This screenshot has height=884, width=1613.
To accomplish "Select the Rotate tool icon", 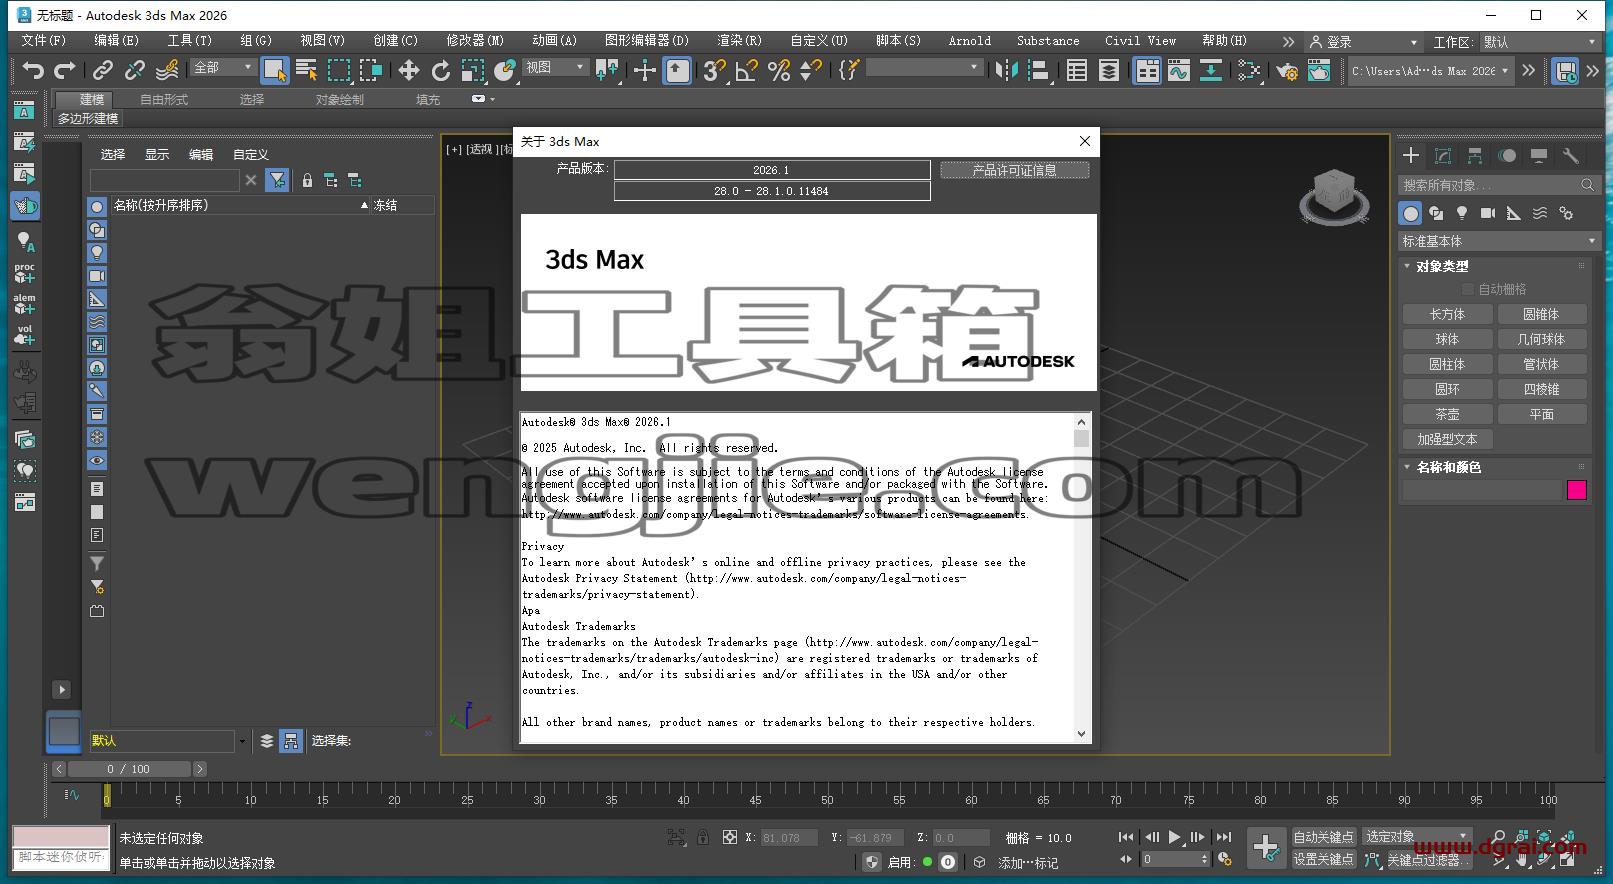I will pyautogui.click(x=441, y=70).
